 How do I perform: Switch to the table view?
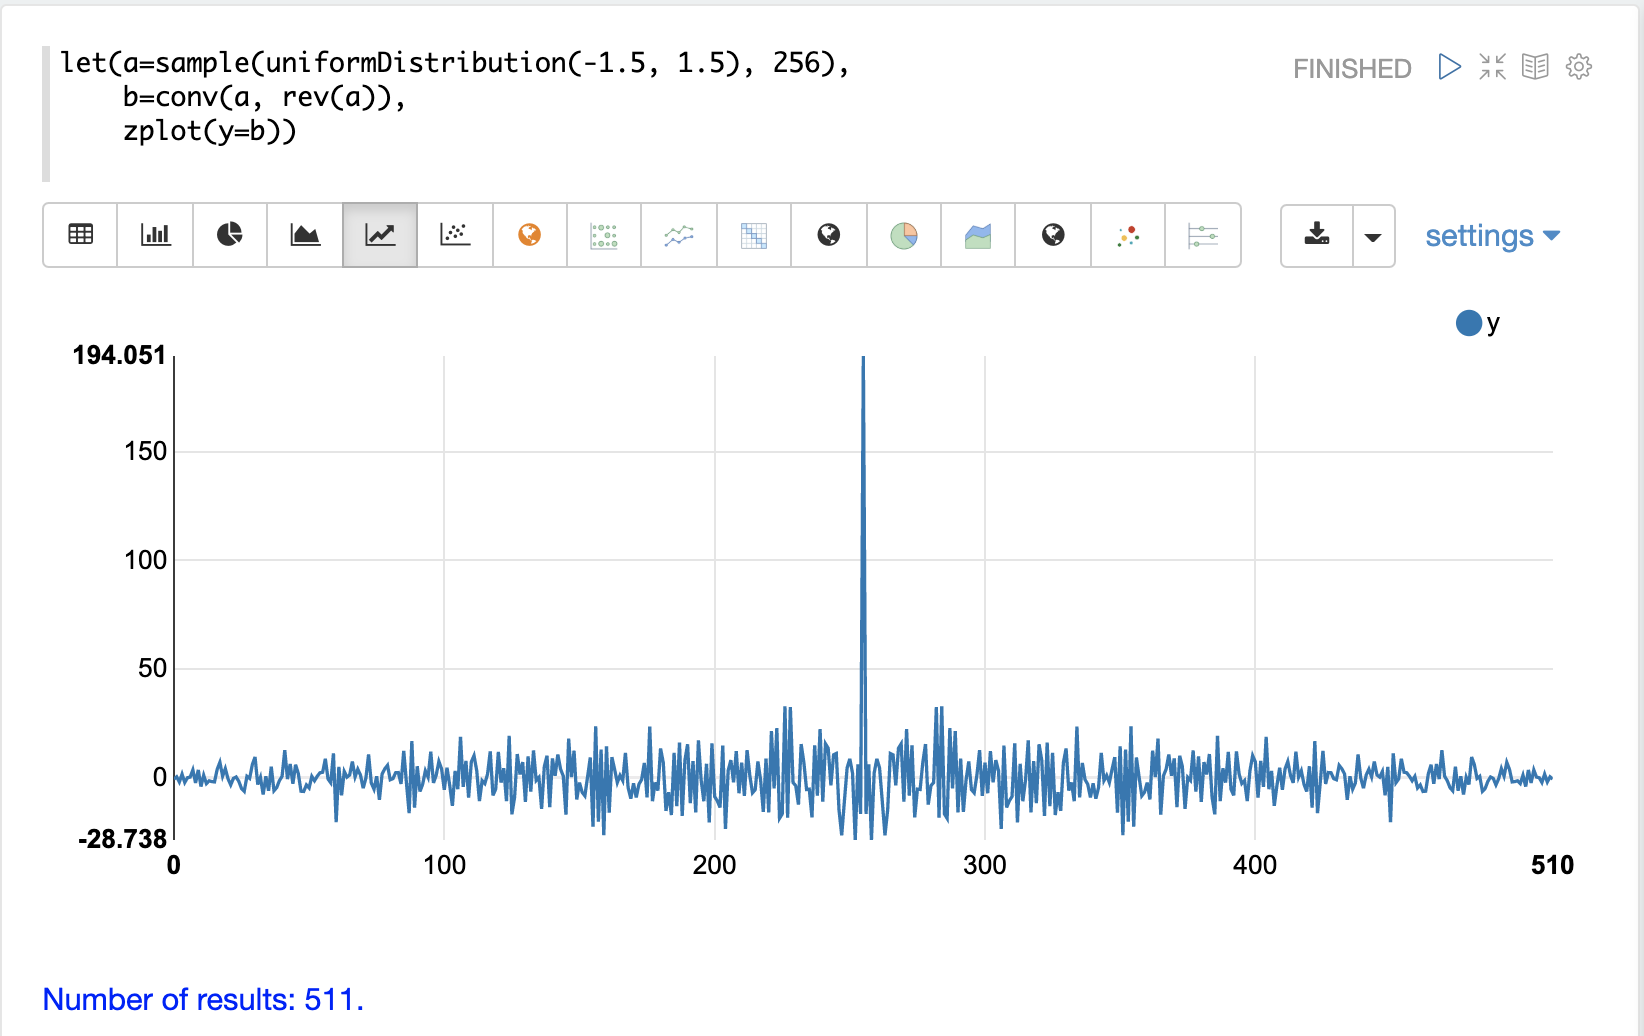tap(80, 235)
